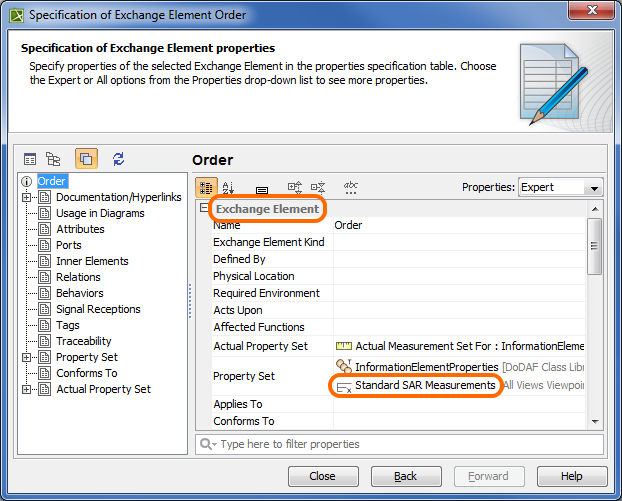Click the magnifier filter options icon
Image resolution: width=622 pixels, height=501 pixels.
pyautogui.click(x=208, y=444)
